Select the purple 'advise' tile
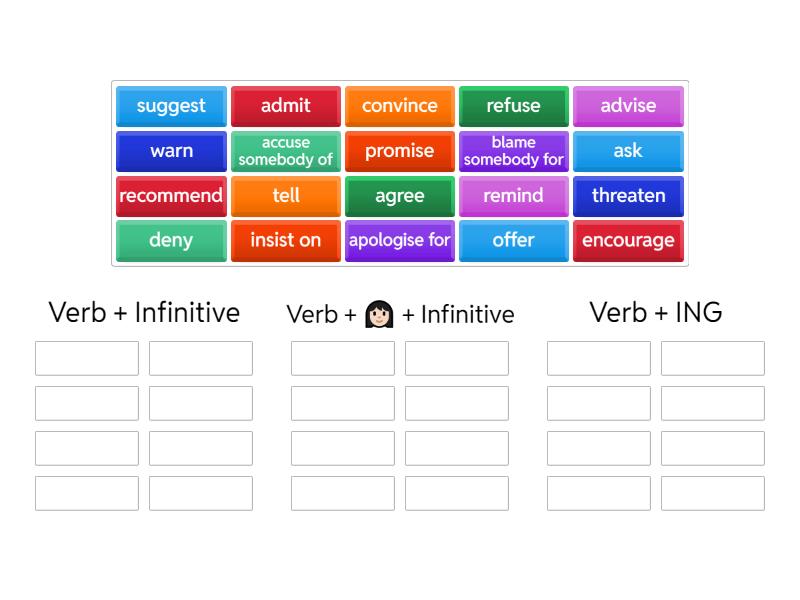Viewport: 800px width, 600px height. [628, 106]
